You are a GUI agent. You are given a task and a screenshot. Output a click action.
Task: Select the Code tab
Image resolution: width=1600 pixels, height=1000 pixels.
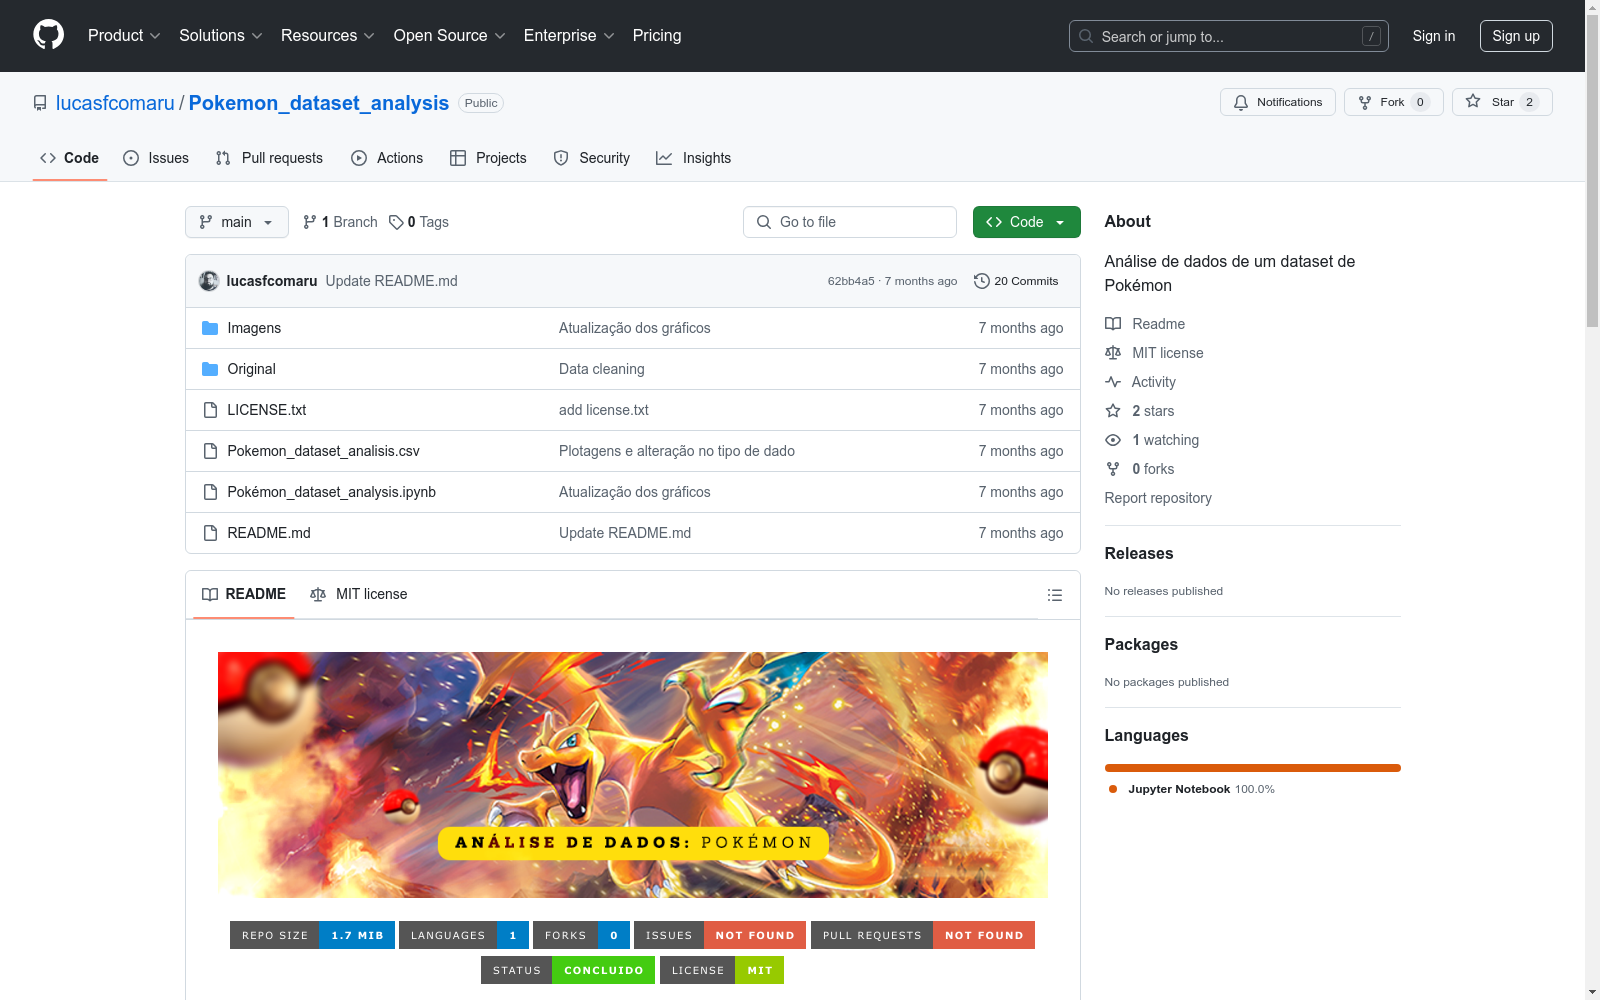(70, 158)
